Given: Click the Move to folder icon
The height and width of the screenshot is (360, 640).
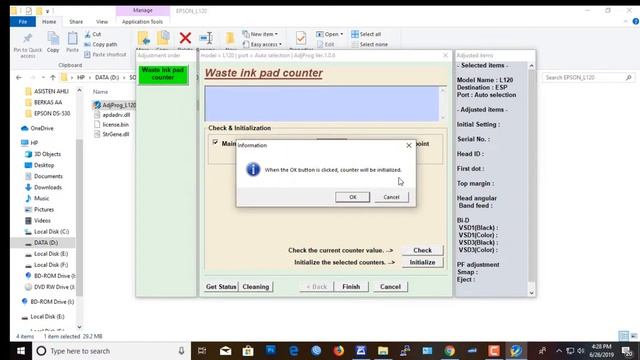Looking at the screenshot, I should click(x=143, y=38).
